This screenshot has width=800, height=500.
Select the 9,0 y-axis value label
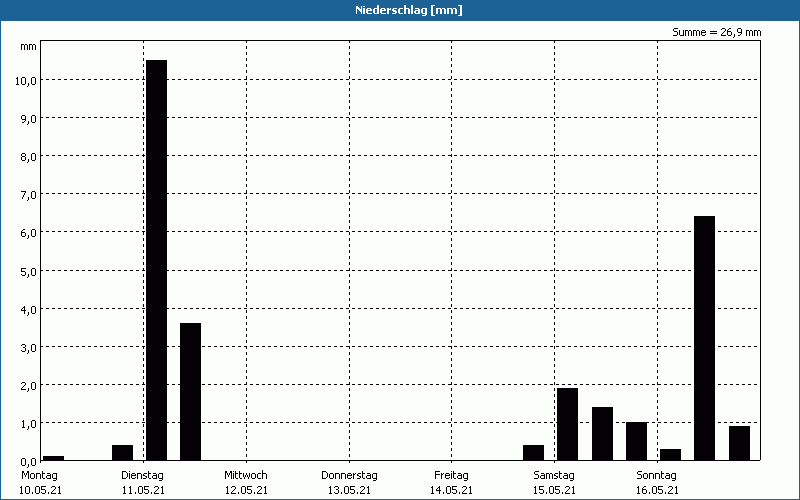[x=28, y=118]
